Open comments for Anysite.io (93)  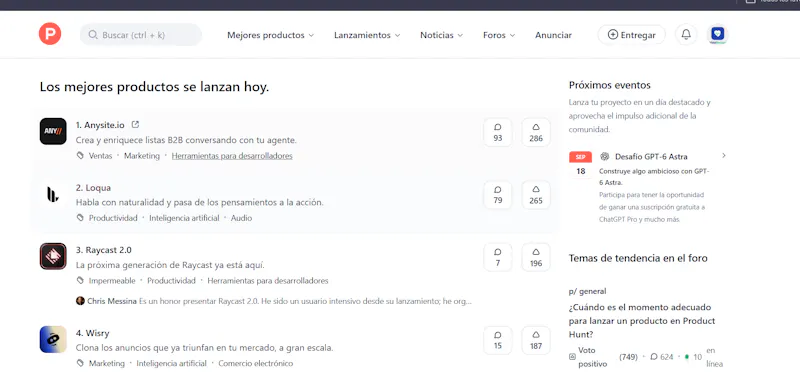point(497,132)
